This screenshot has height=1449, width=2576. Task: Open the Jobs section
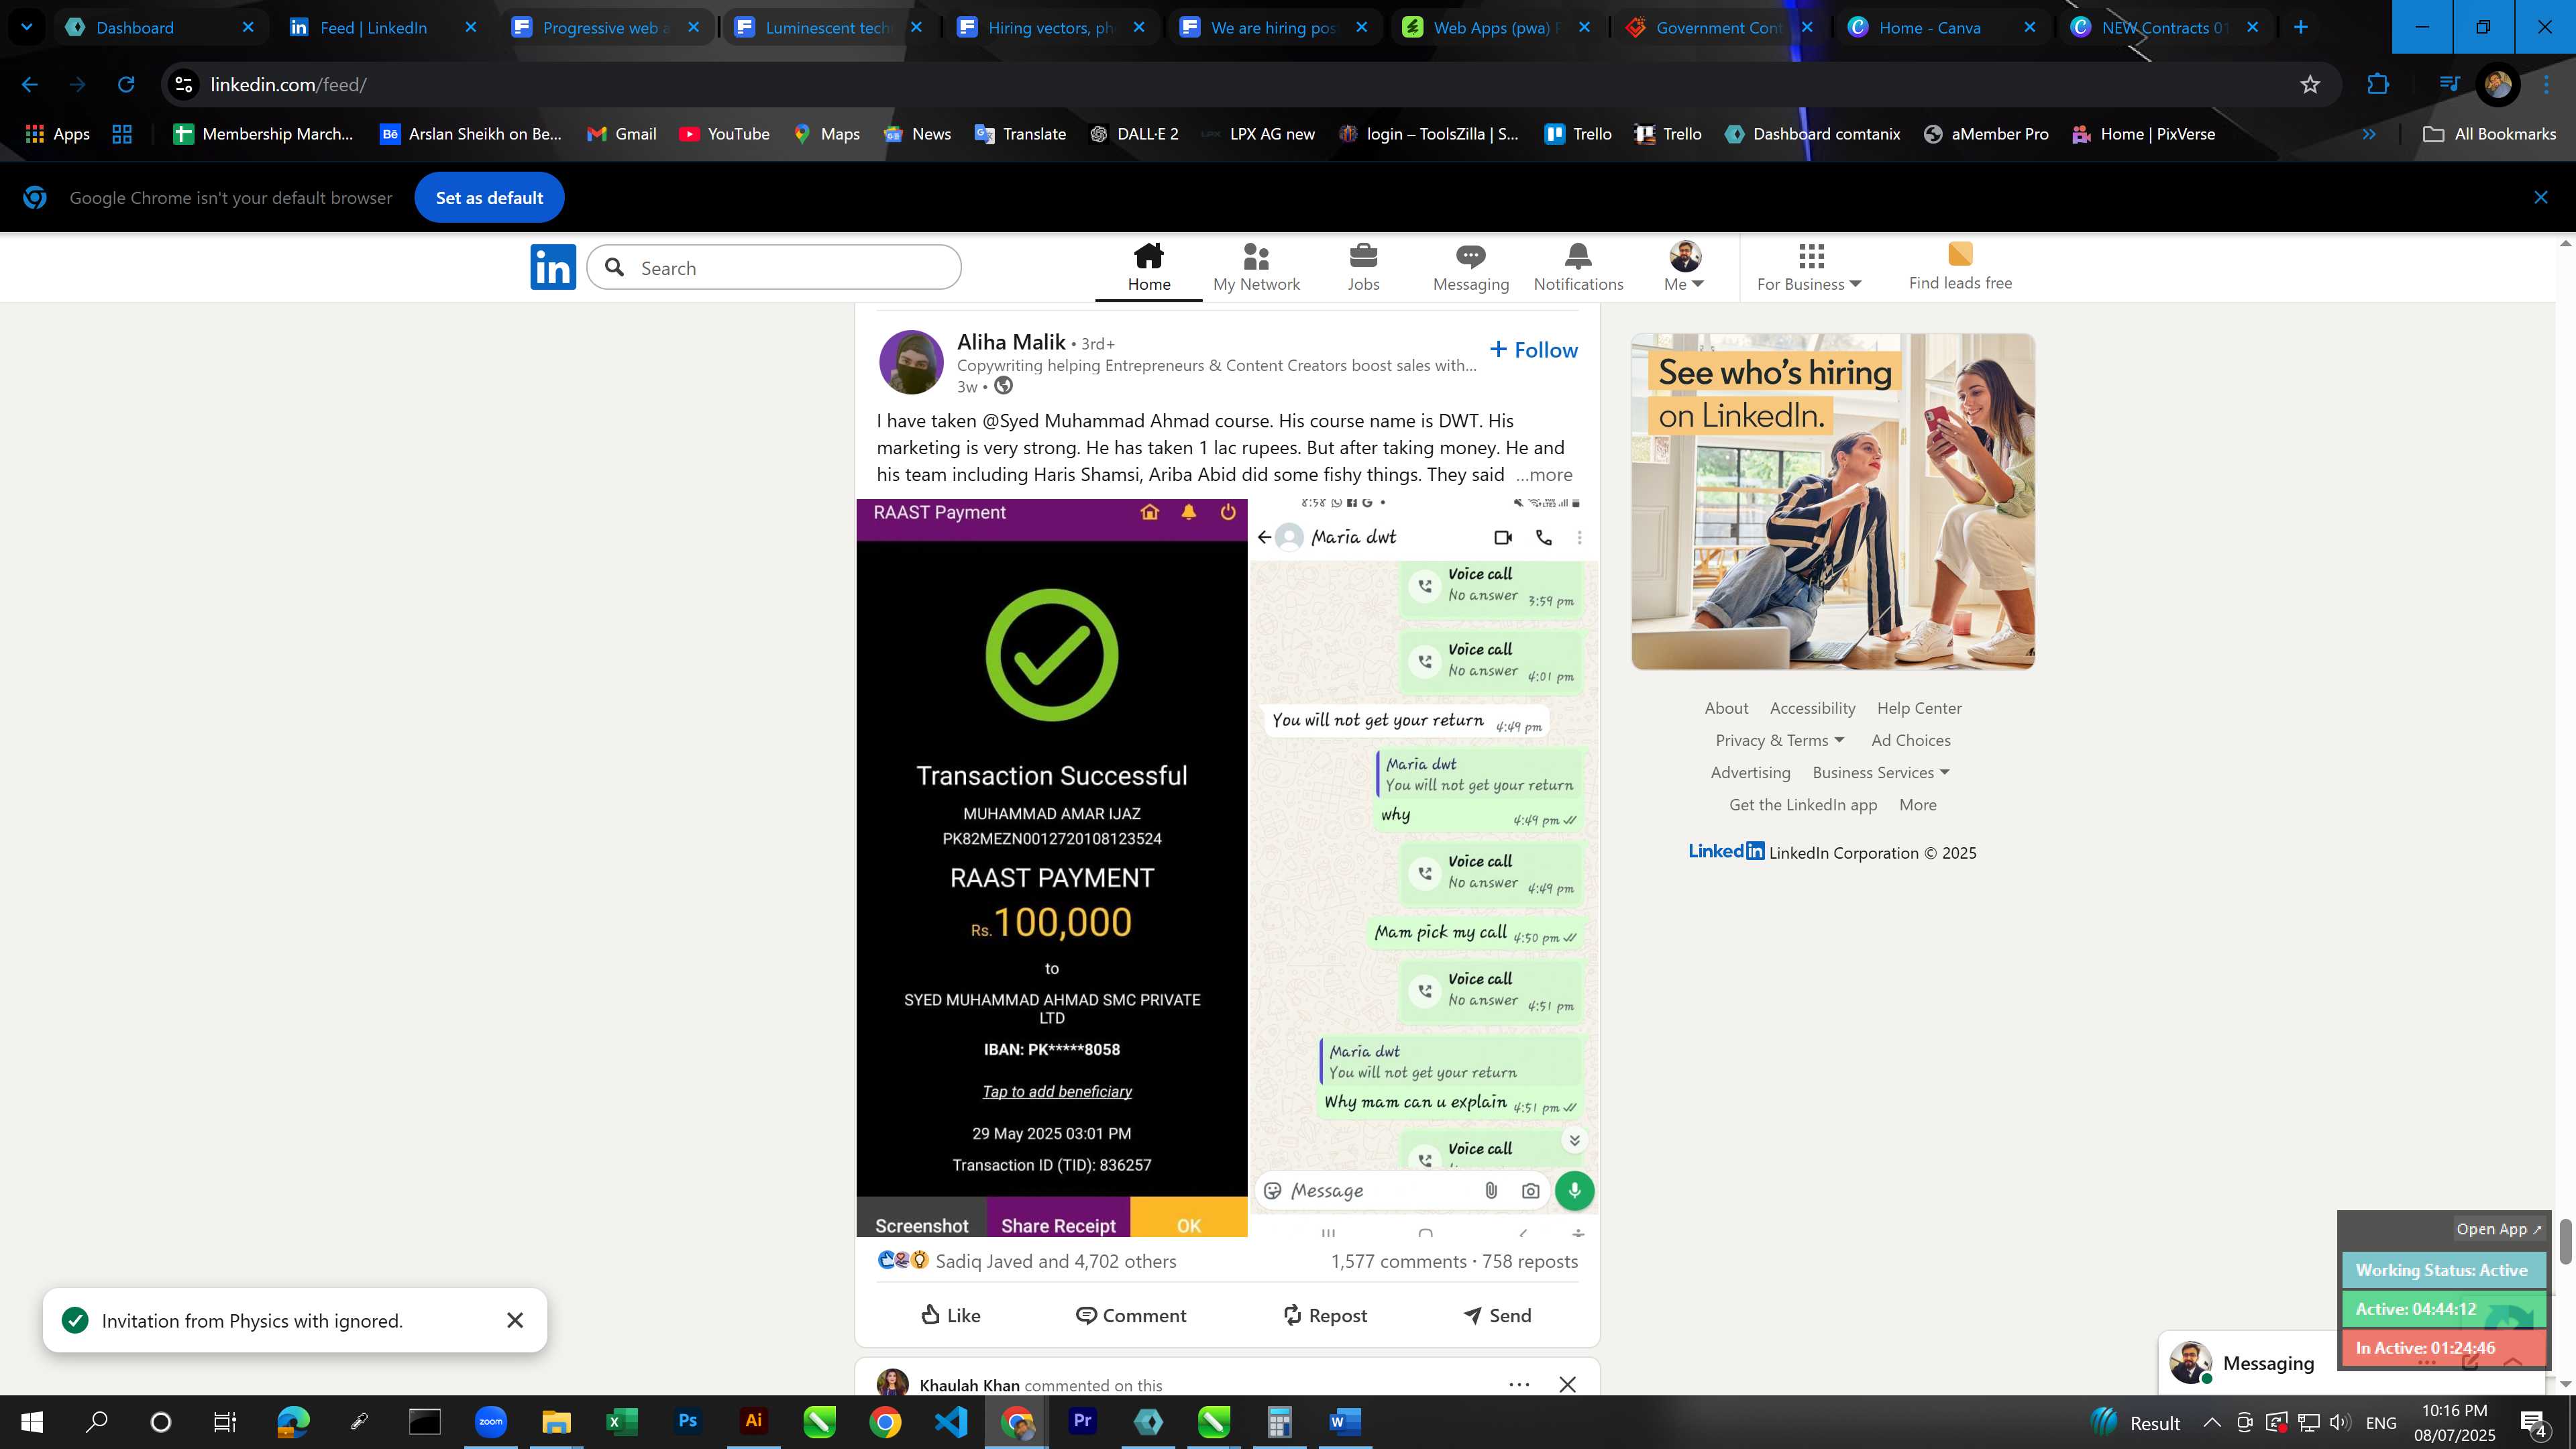[x=1363, y=267]
